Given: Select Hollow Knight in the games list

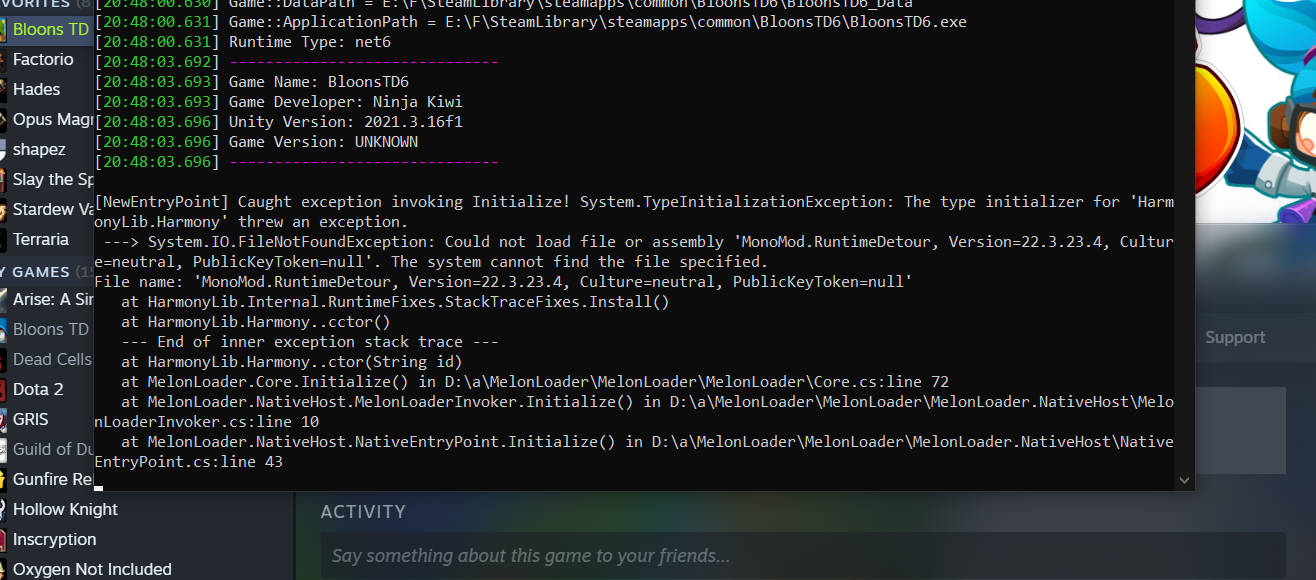Looking at the screenshot, I should click(x=65, y=509).
